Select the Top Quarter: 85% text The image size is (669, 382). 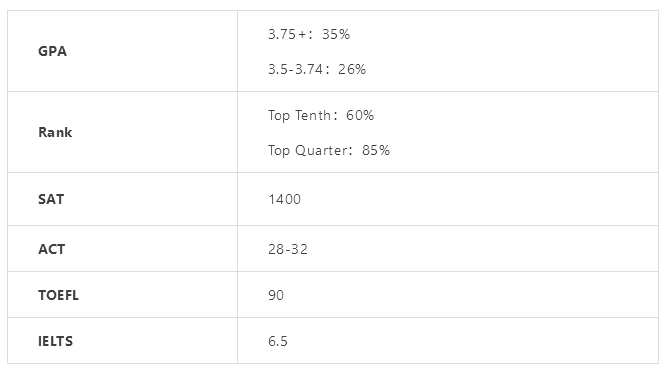point(329,151)
